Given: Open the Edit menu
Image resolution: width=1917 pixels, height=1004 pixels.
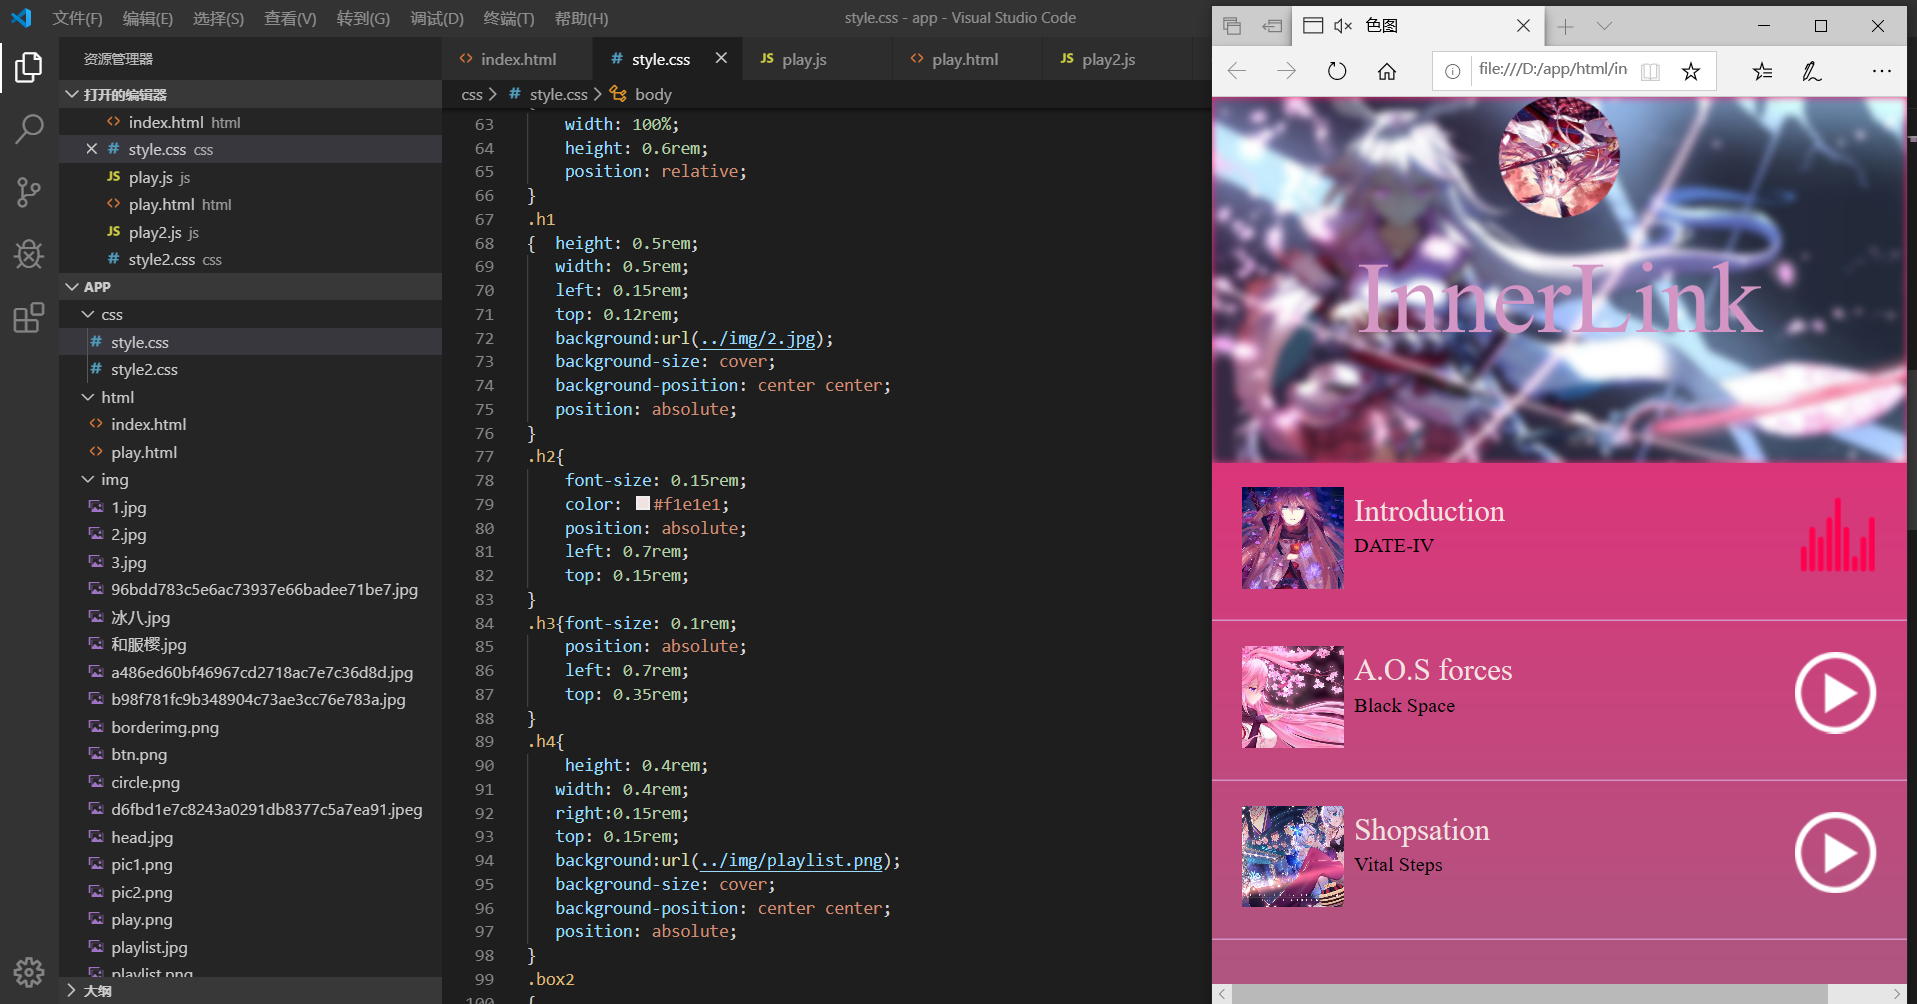Looking at the screenshot, I should pyautogui.click(x=148, y=18).
